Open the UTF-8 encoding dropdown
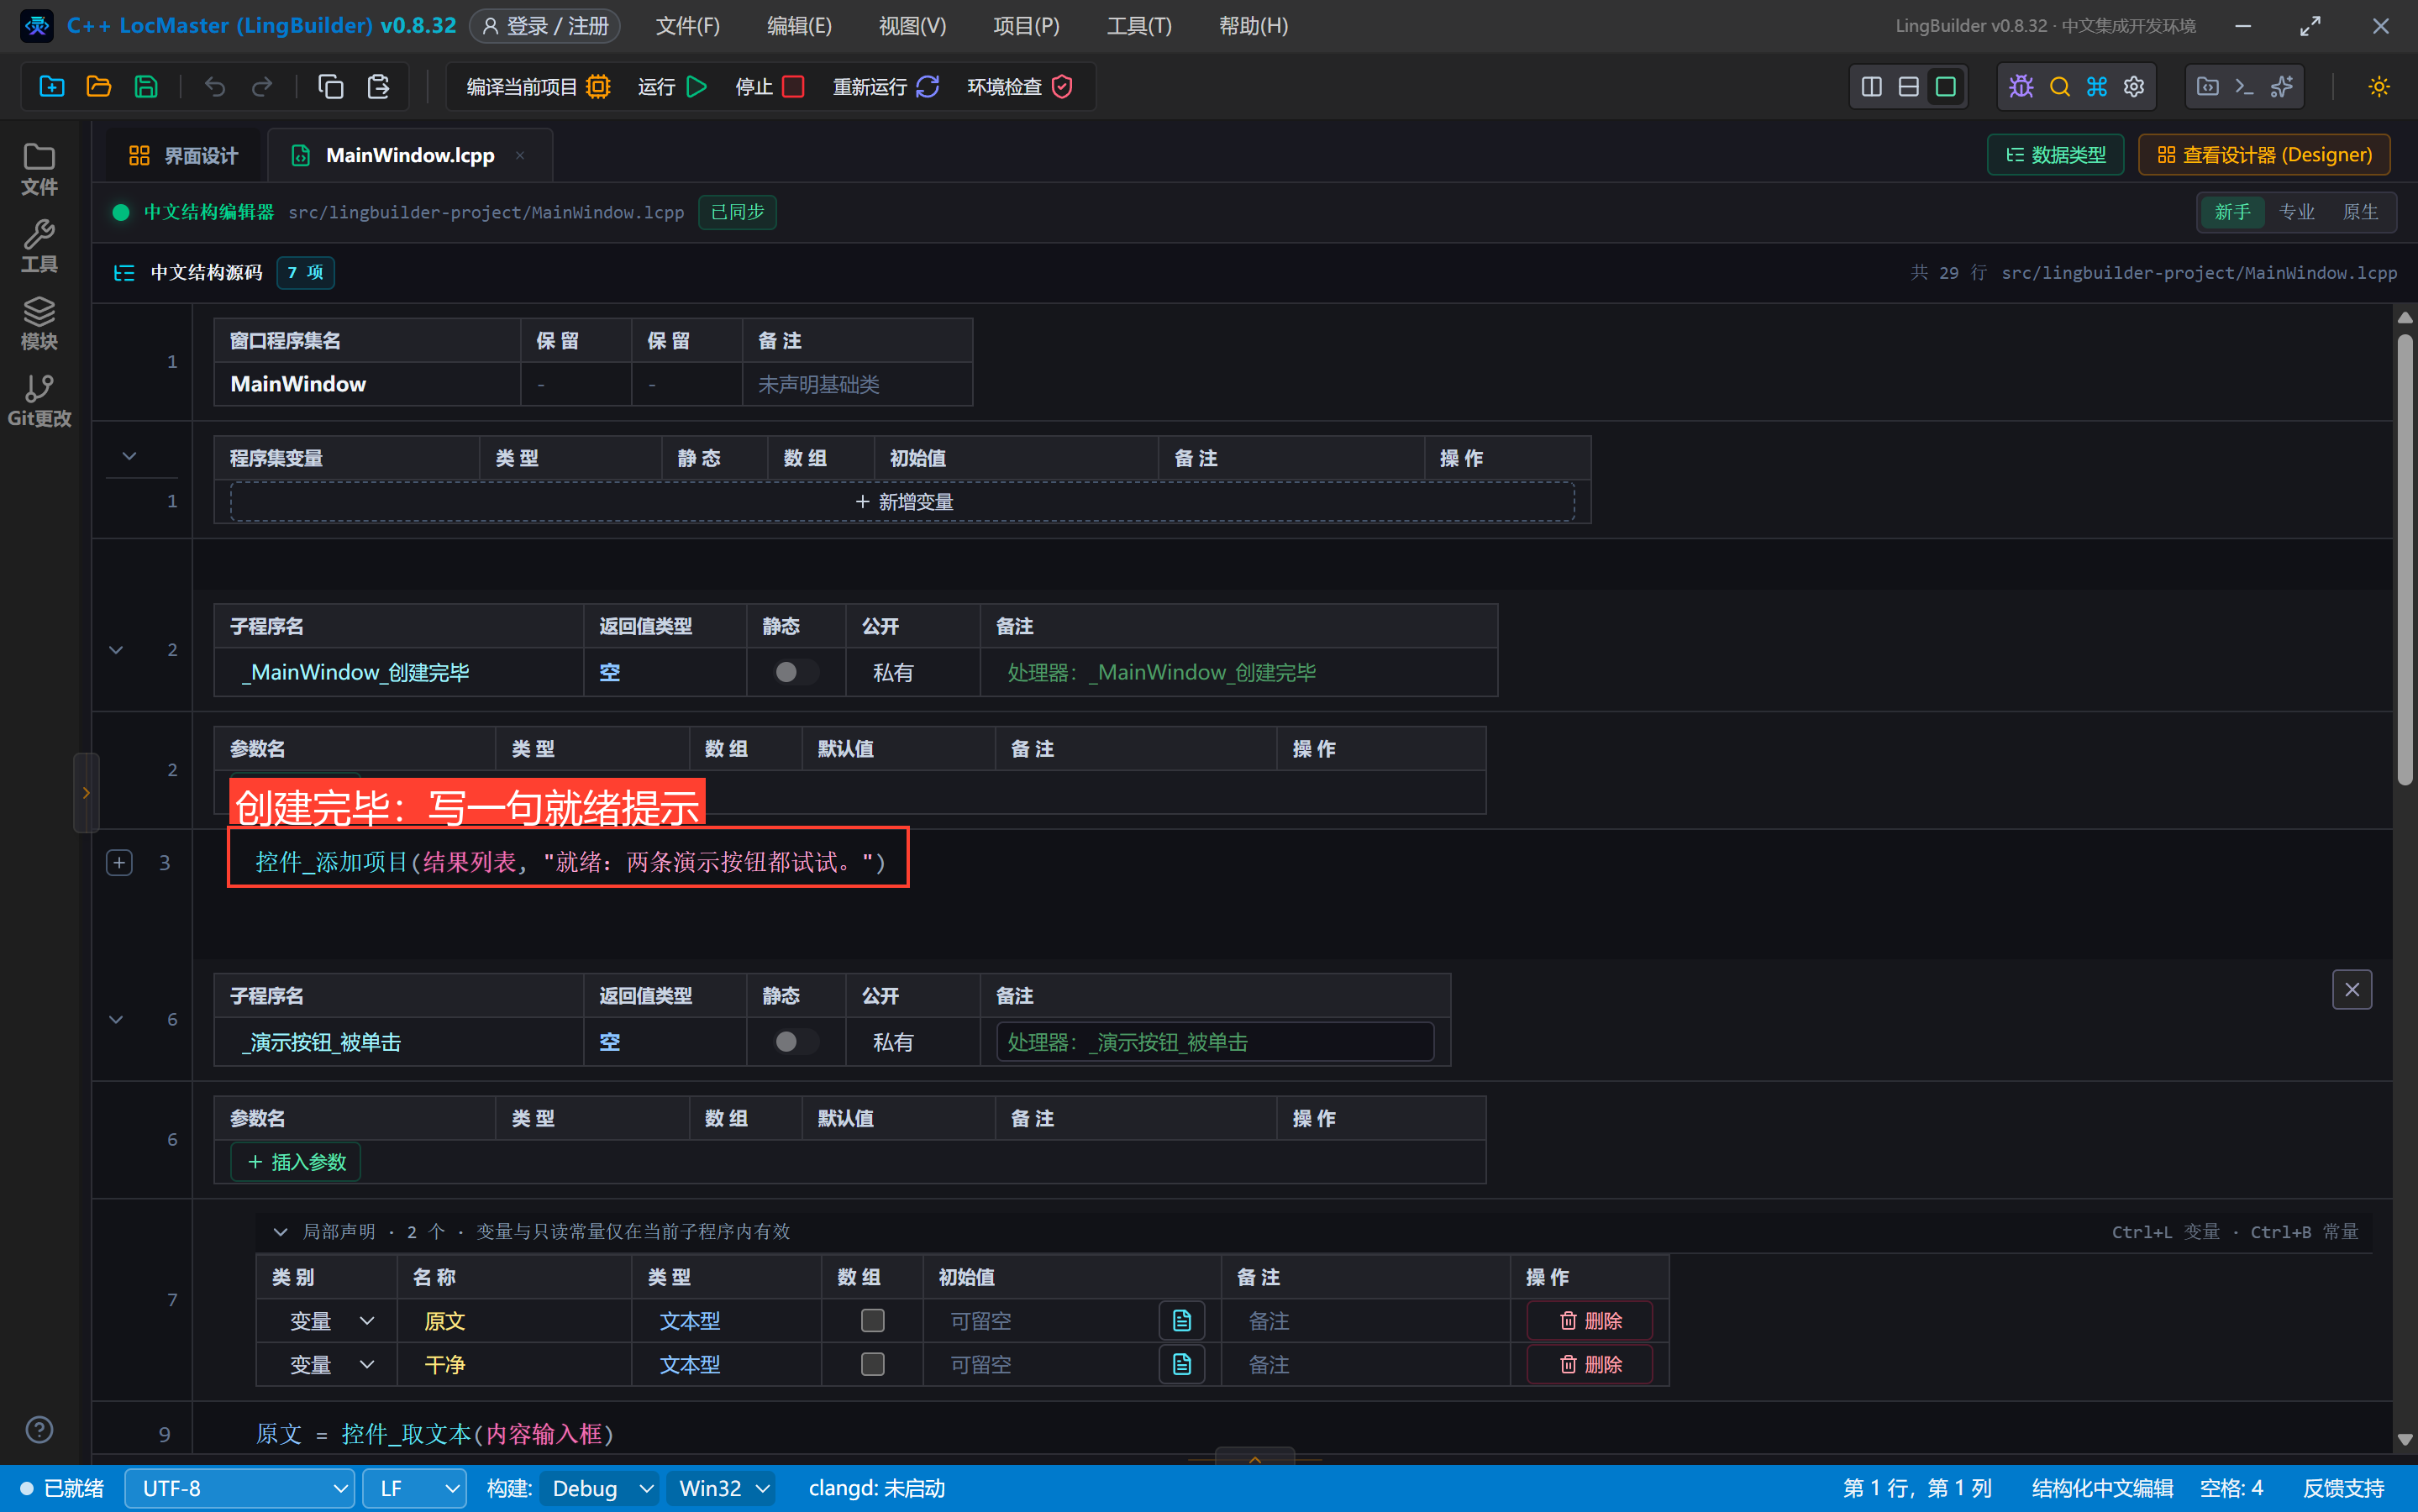Image resolution: width=2418 pixels, height=1512 pixels. tap(240, 1488)
